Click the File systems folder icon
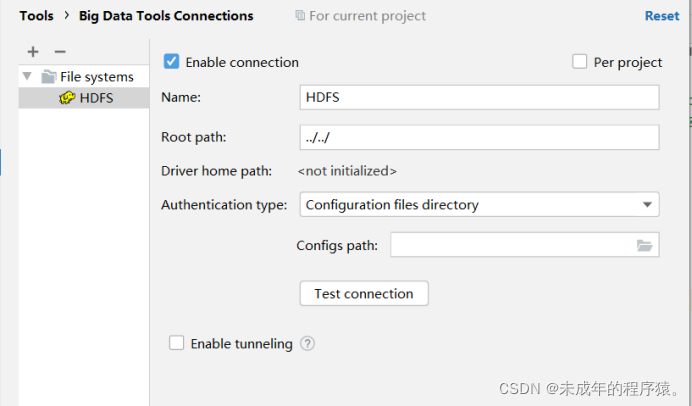 click(x=48, y=77)
